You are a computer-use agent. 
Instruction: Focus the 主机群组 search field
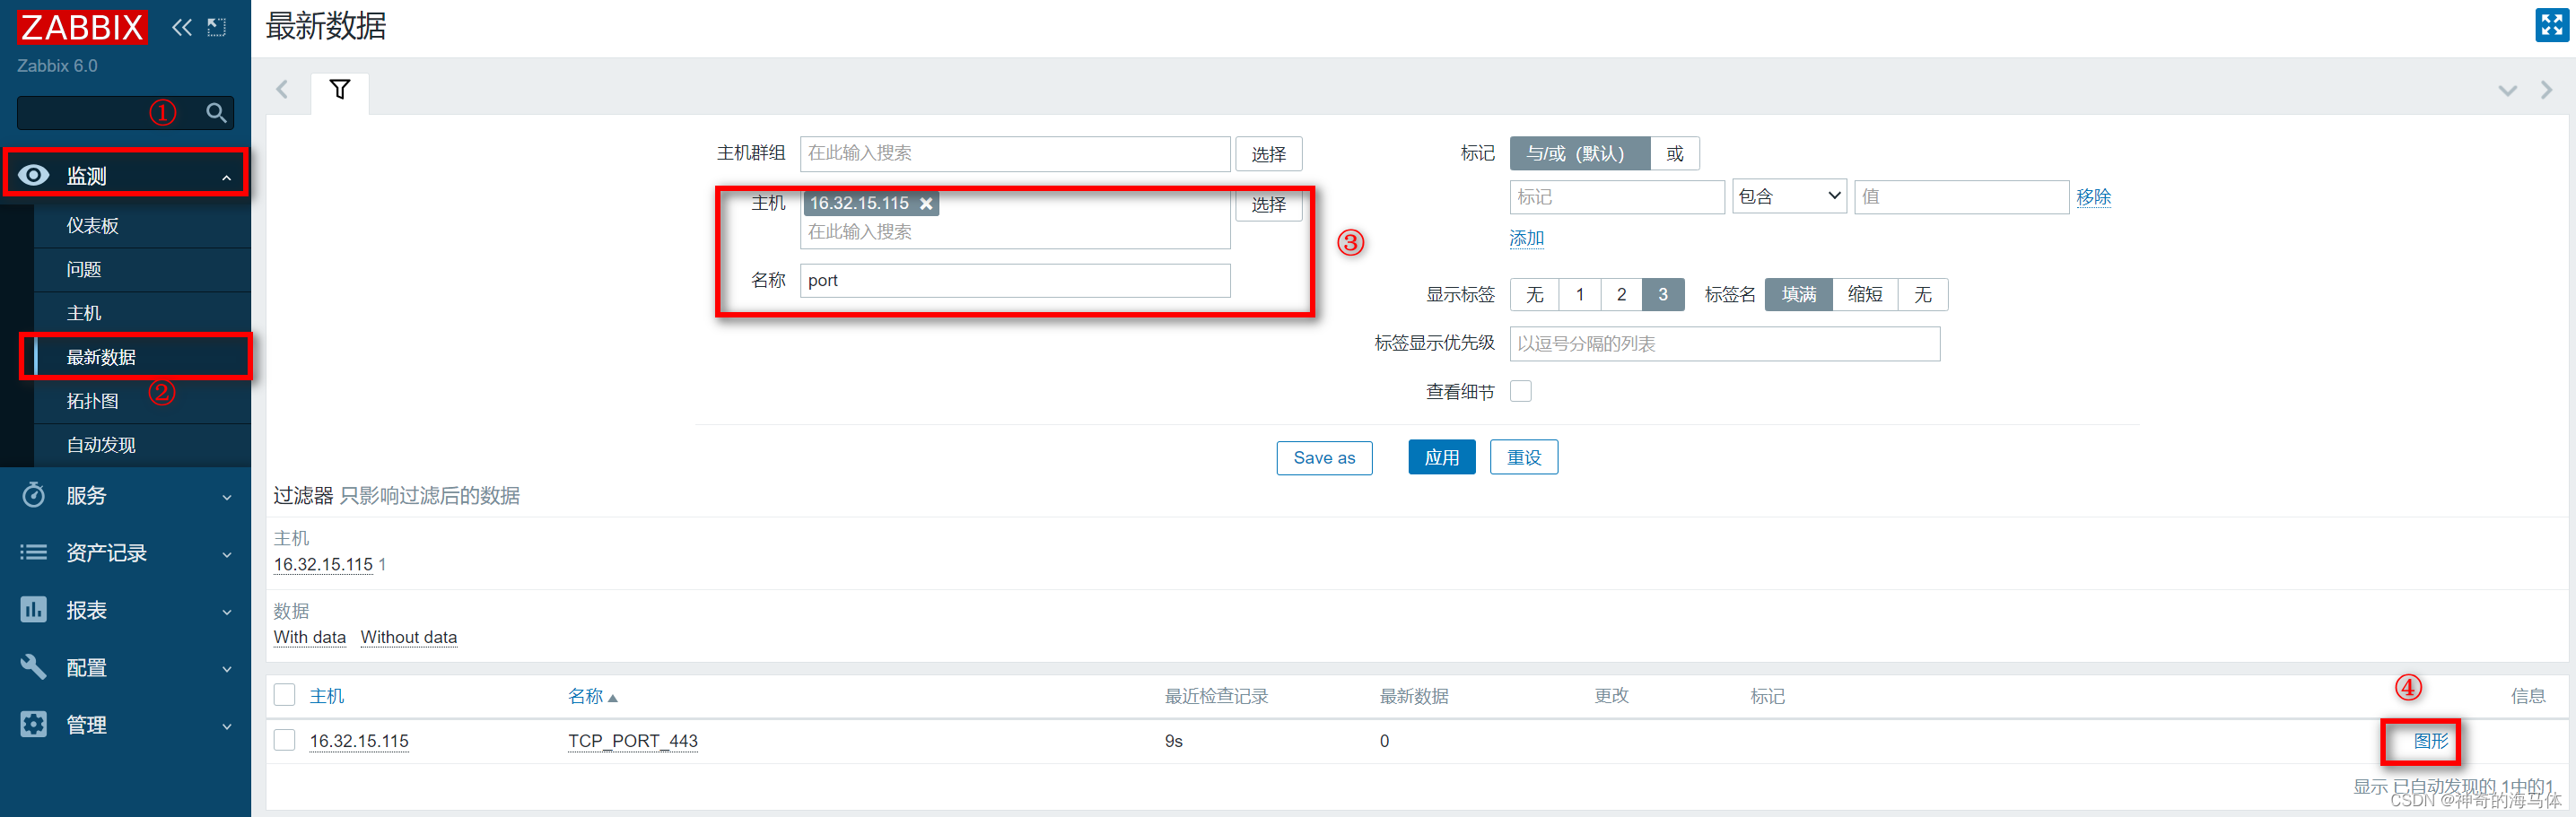click(1015, 153)
